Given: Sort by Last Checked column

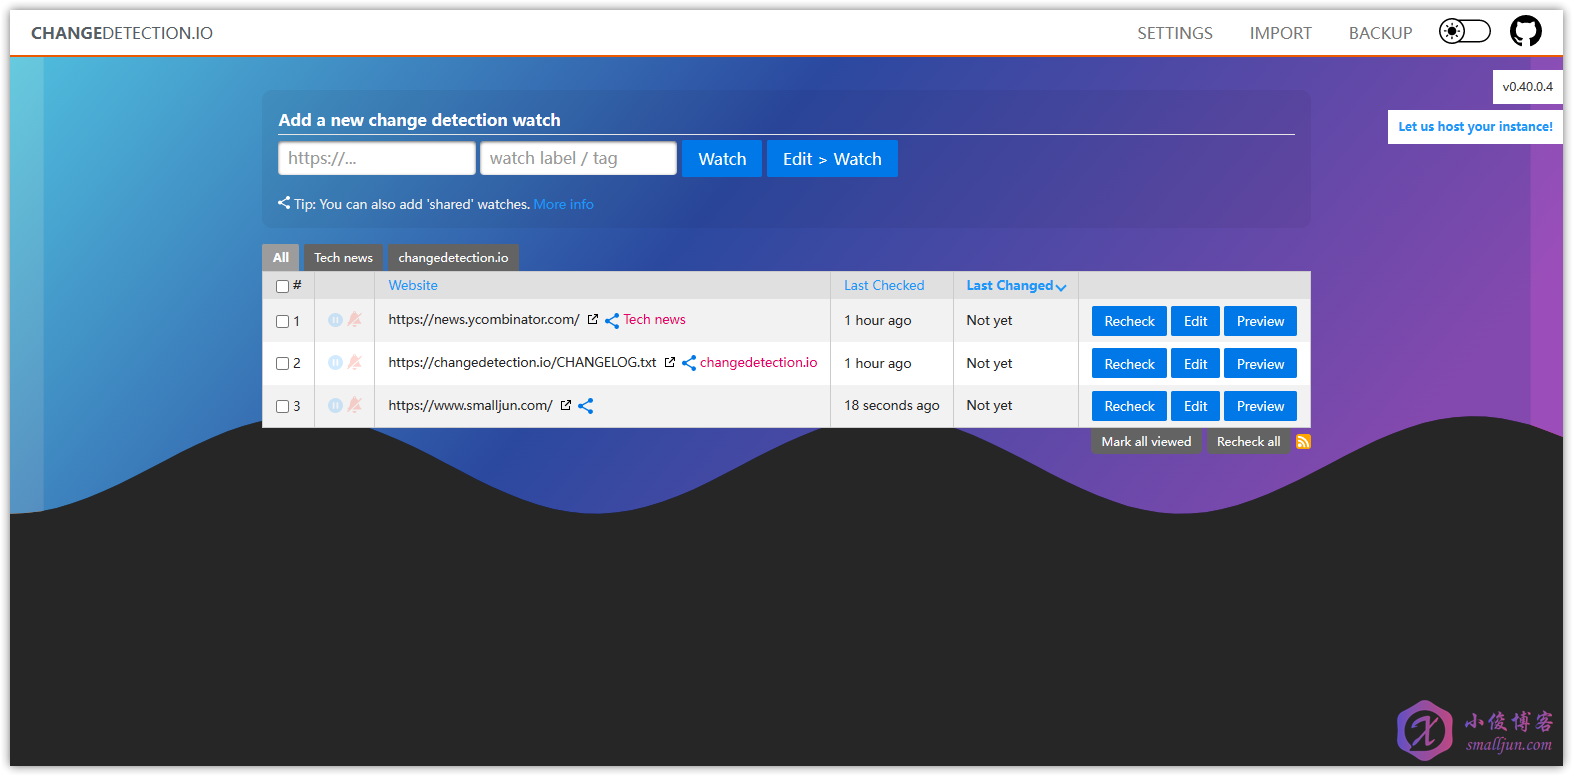Looking at the screenshot, I should [x=884, y=285].
